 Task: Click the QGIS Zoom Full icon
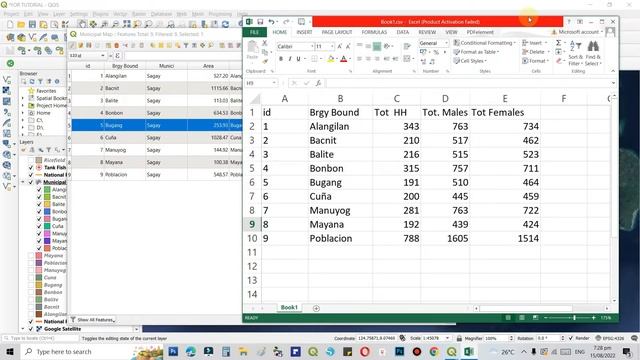(127, 24)
